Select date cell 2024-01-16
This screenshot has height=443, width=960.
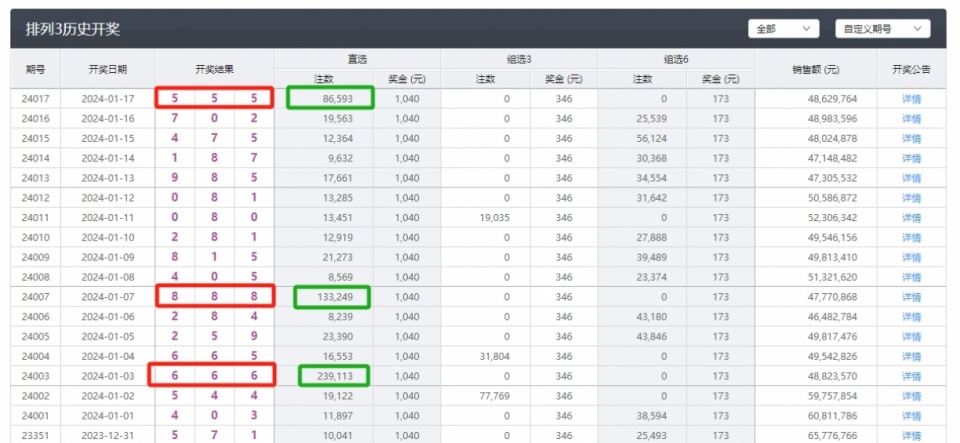pyautogui.click(x=108, y=119)
